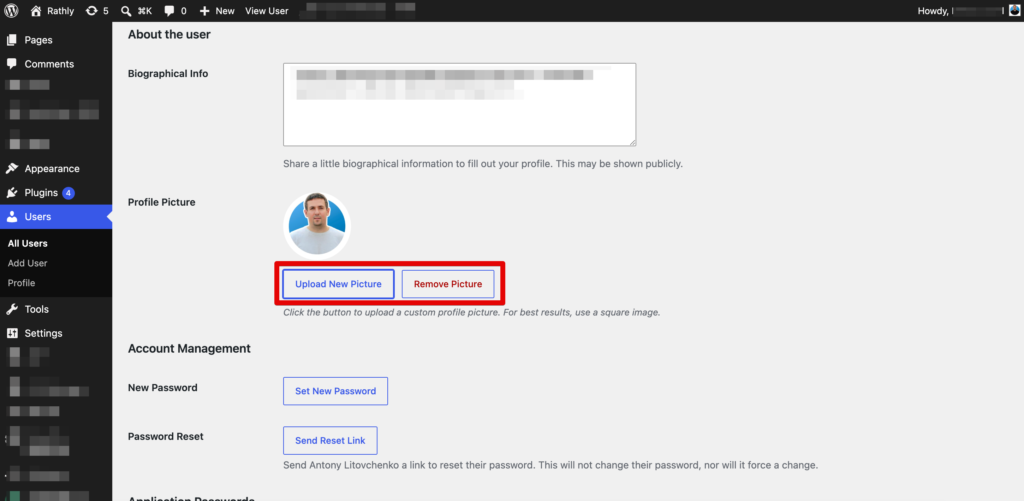Select the All Users submenu link
This screenshot has height=501, width=1024.
click(x=27, y=244)
